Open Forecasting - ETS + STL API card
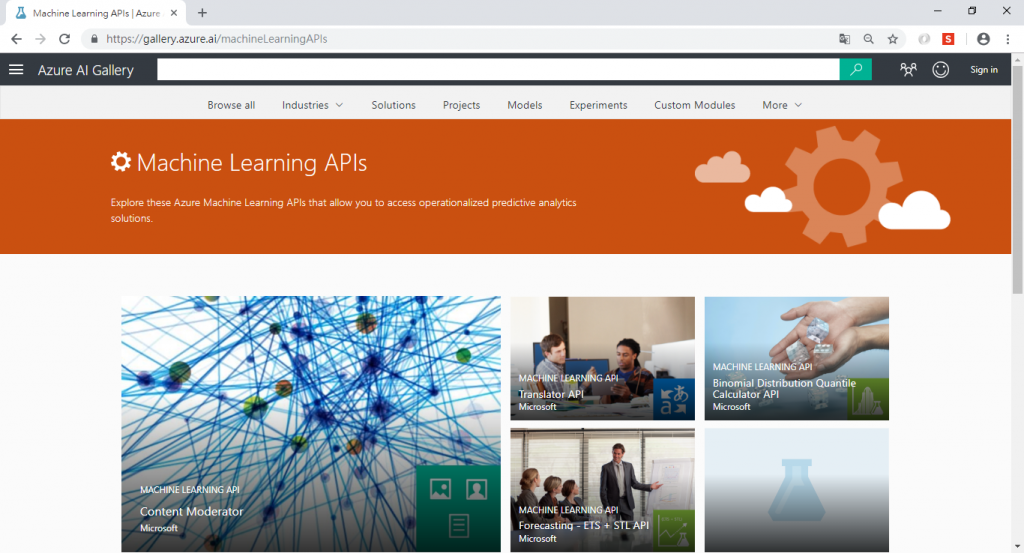 (602, 490)
